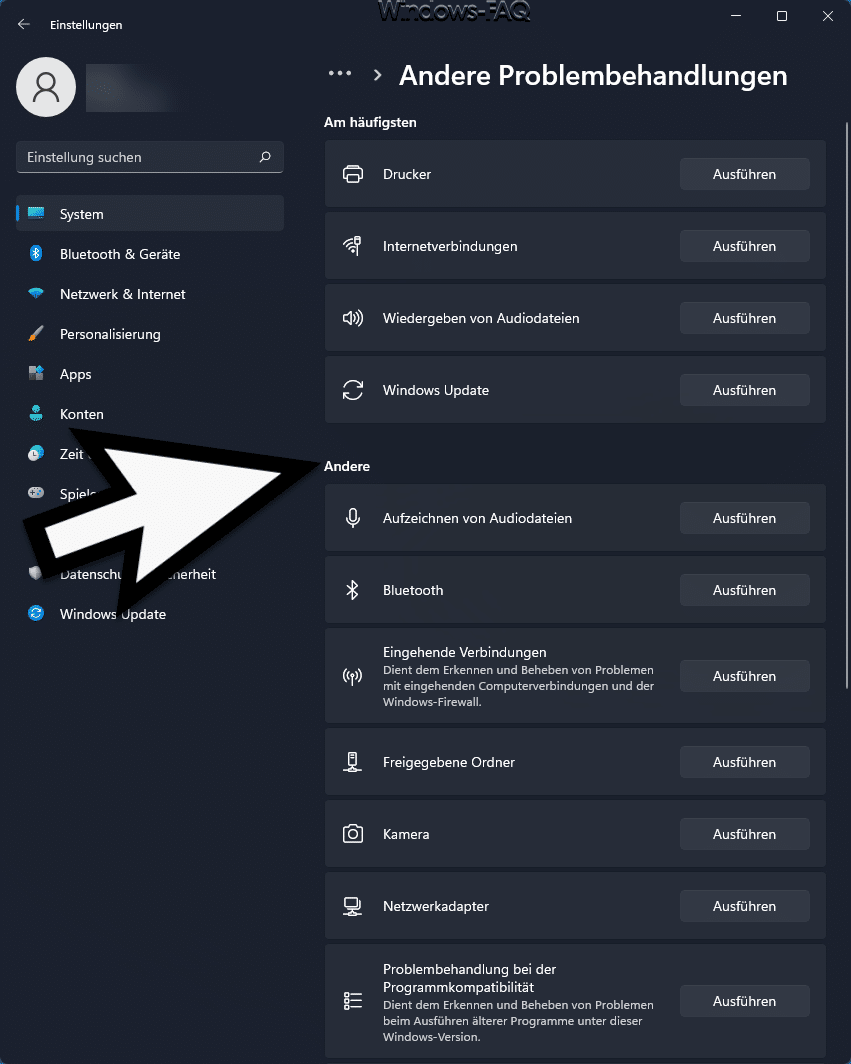Open Personalisierung settings
This screenshot has height=1064, width=851.
149,334
